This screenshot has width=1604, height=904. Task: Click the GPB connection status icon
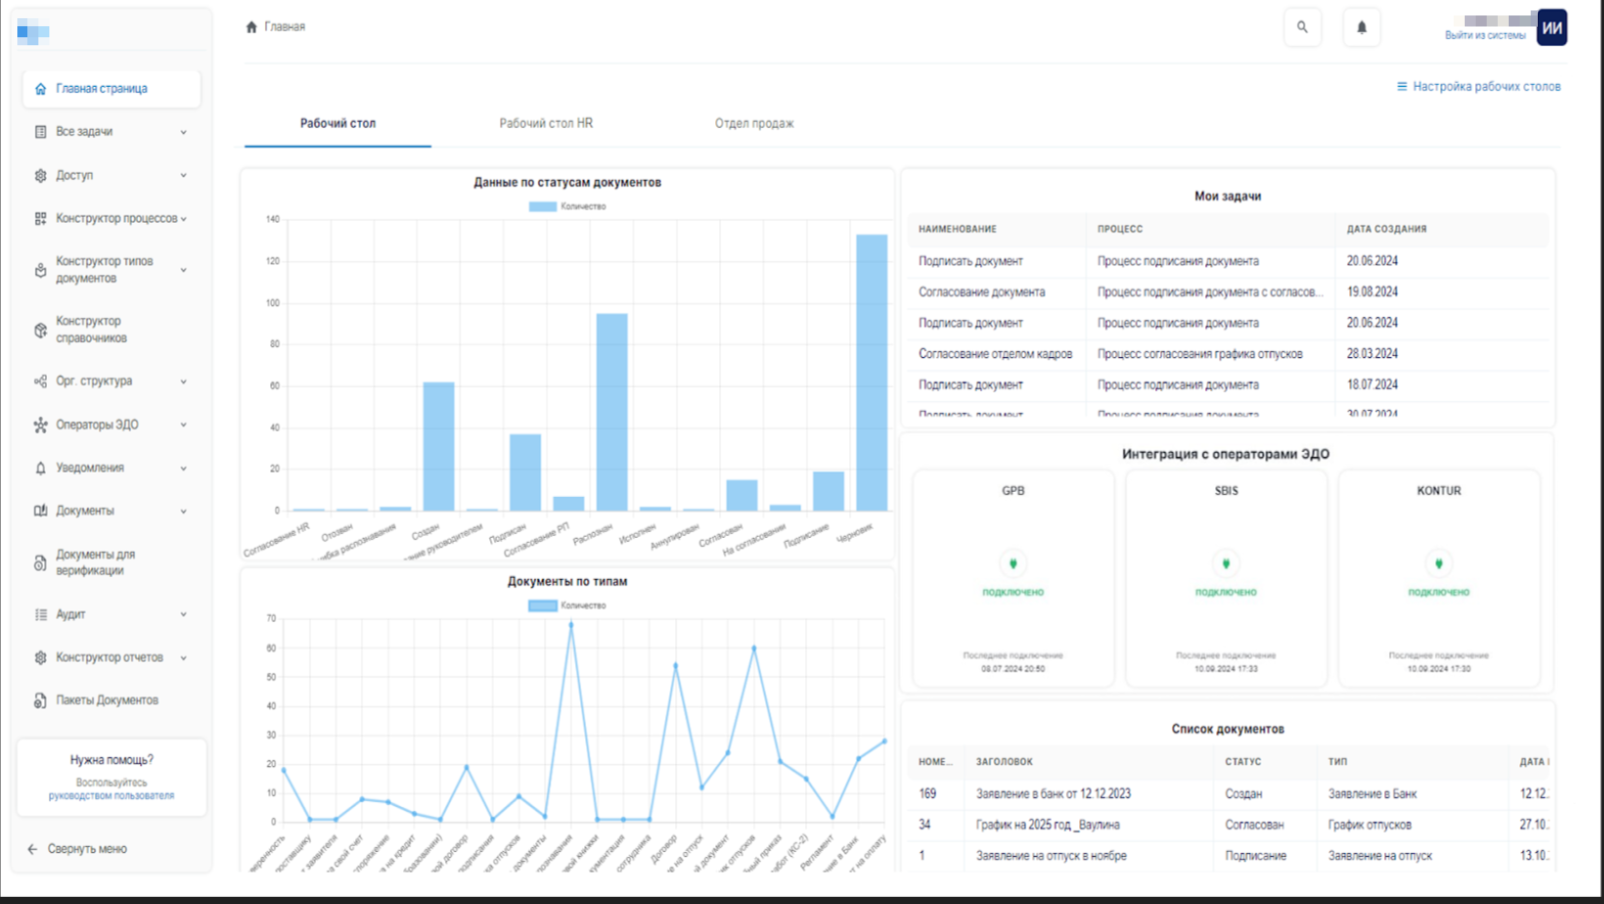pyautogui.click(x=1013, y=564)
